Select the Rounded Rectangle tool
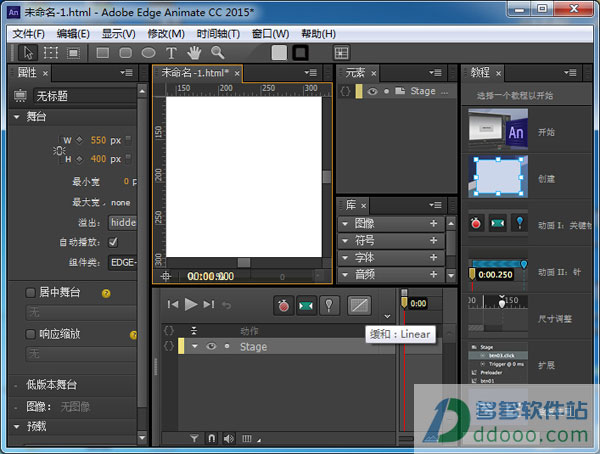600x454 pixels. click(126, 53)
